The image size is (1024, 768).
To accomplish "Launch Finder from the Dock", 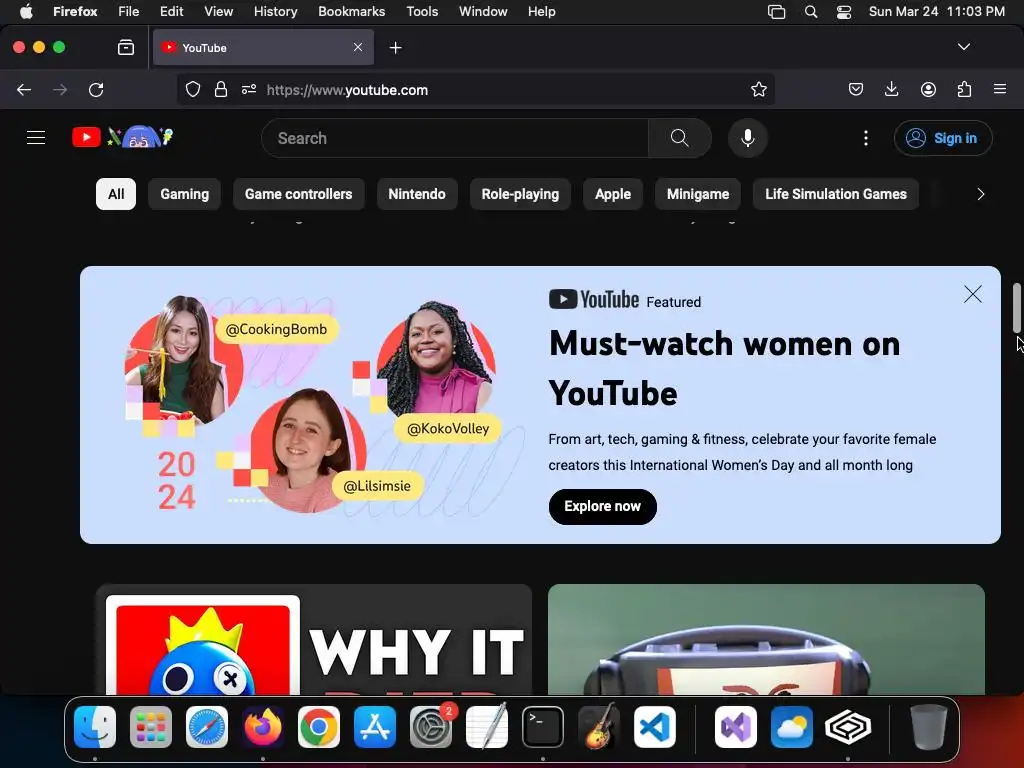I will [x=95, y=727].
